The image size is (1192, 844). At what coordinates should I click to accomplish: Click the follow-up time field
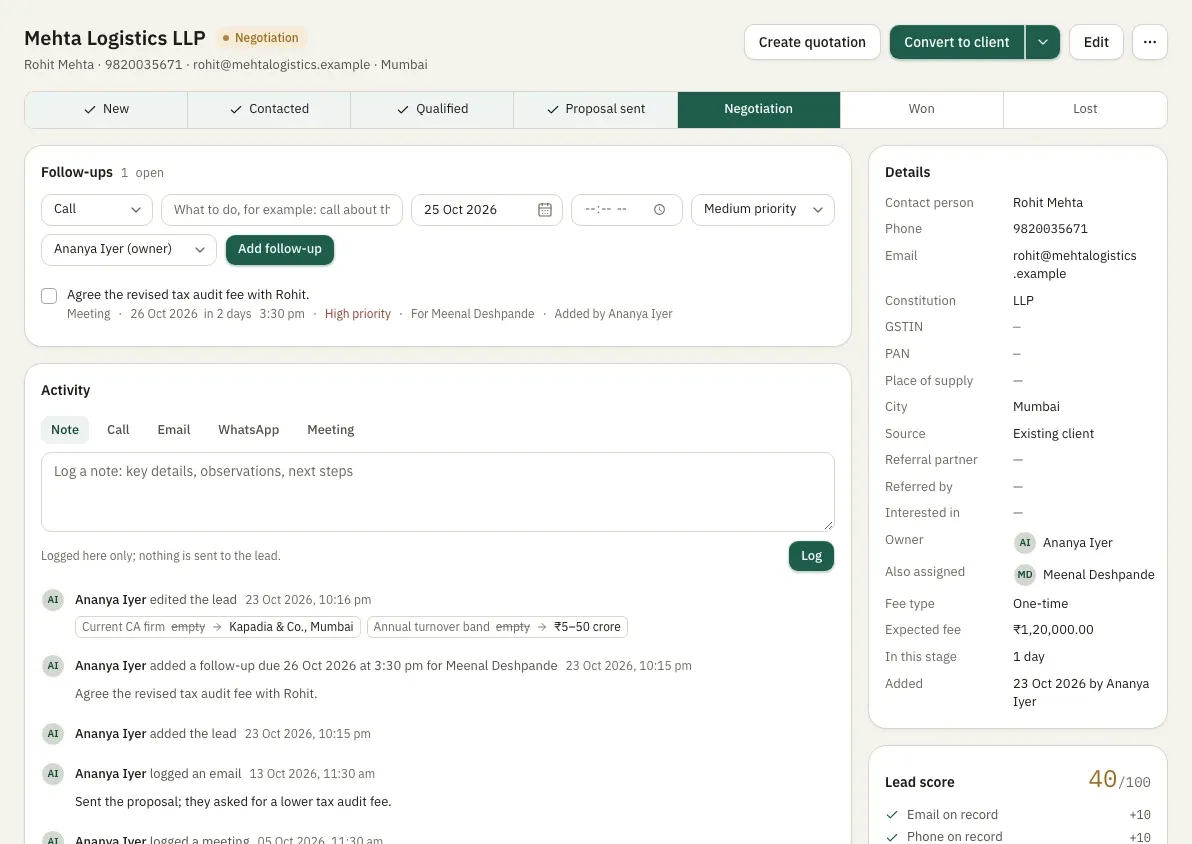tap(626, 210)
